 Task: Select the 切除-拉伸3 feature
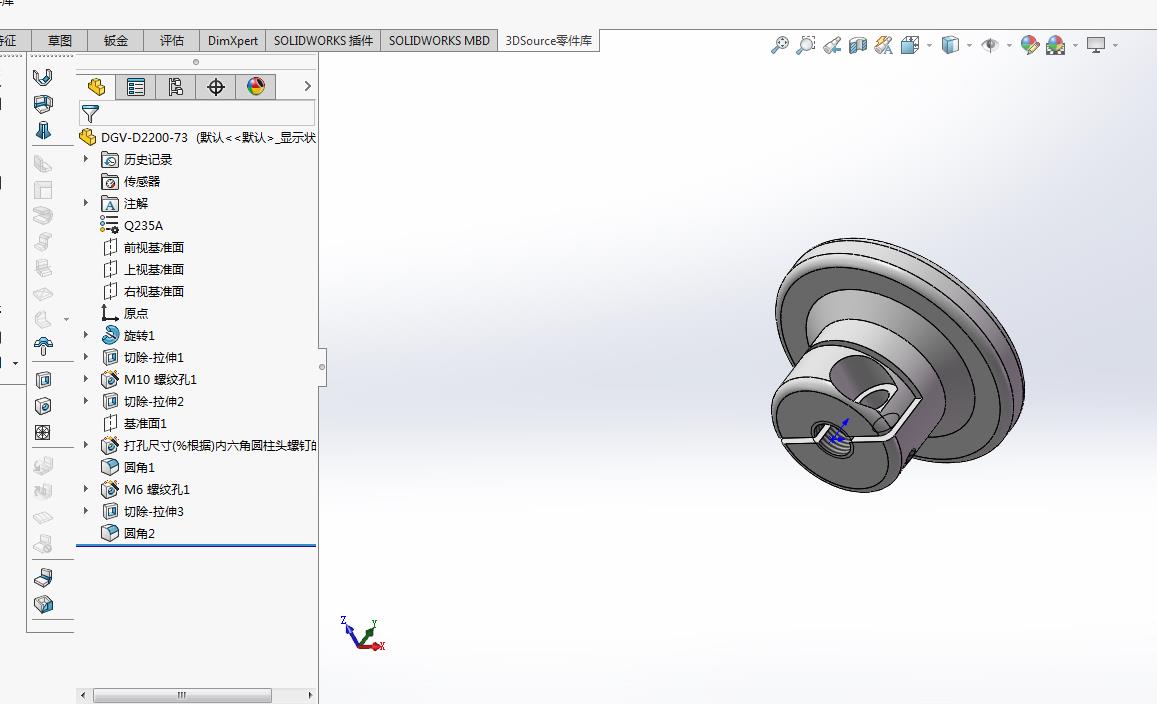(x=143, y=511)
